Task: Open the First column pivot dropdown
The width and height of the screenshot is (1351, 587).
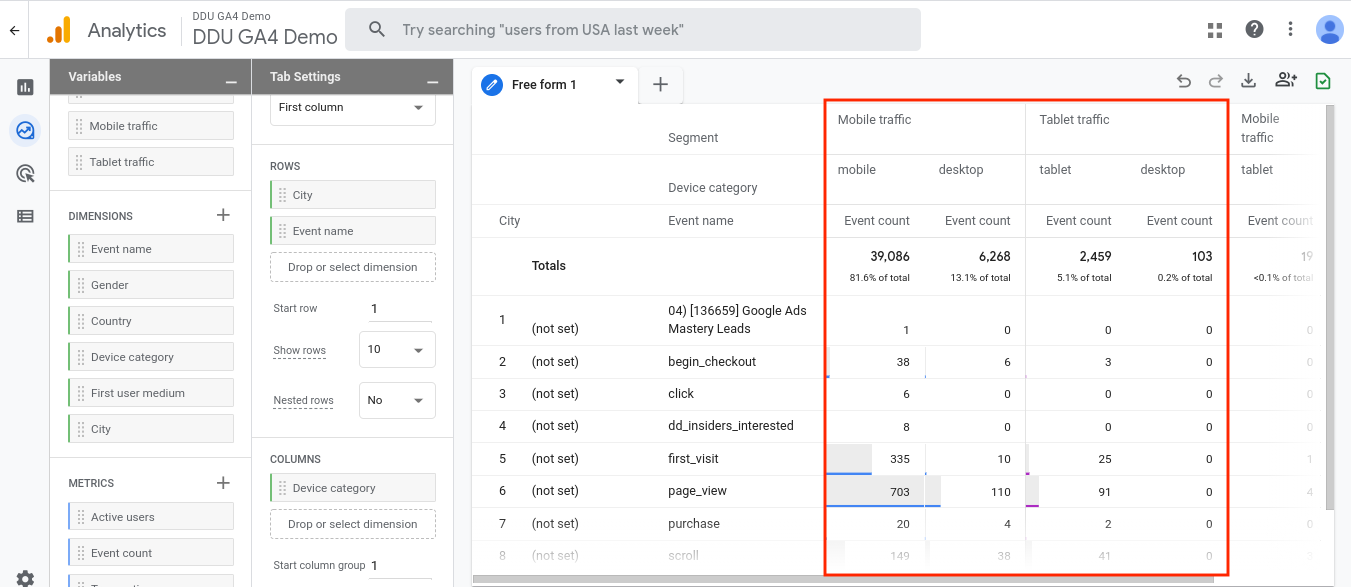Action: (x=353, y=107)
